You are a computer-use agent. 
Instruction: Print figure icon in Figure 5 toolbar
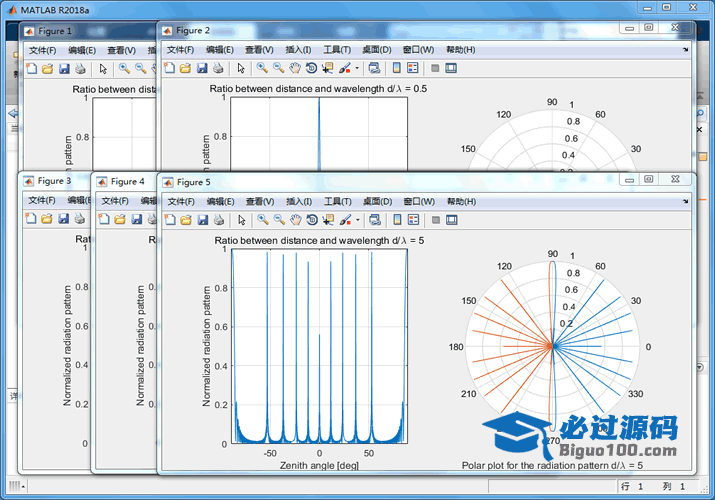(219, 220)
